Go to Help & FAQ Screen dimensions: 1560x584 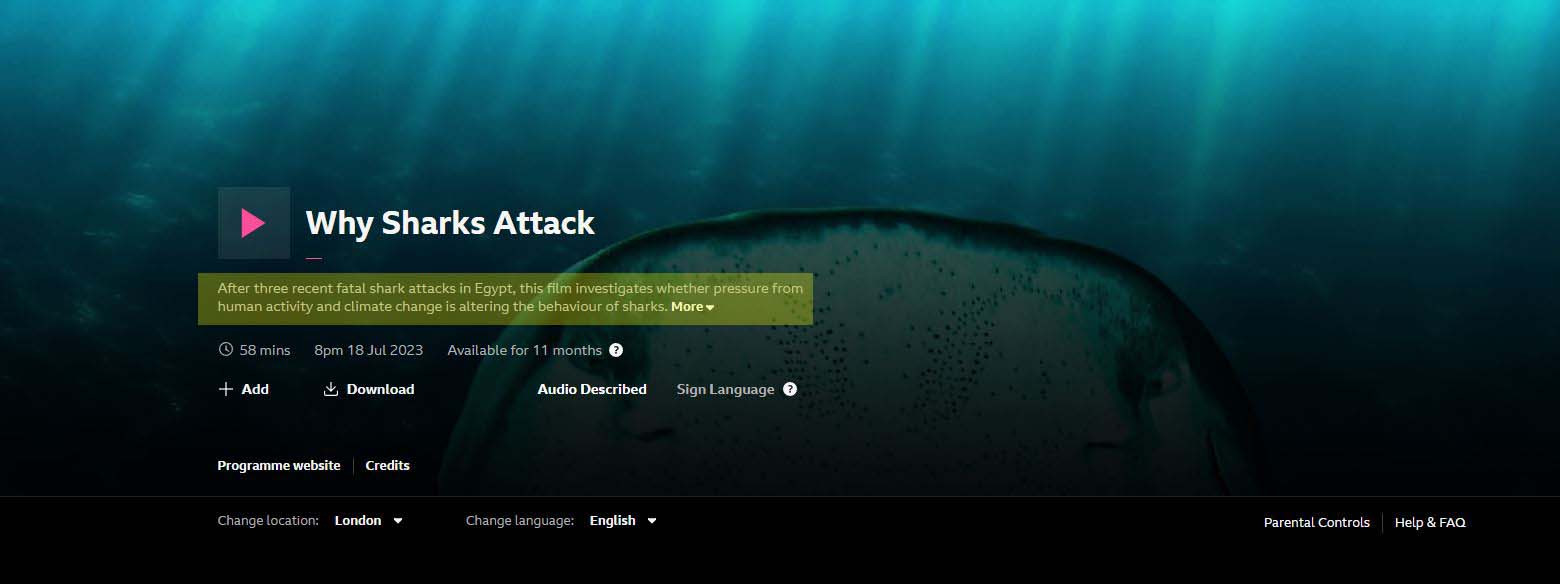1430,522
